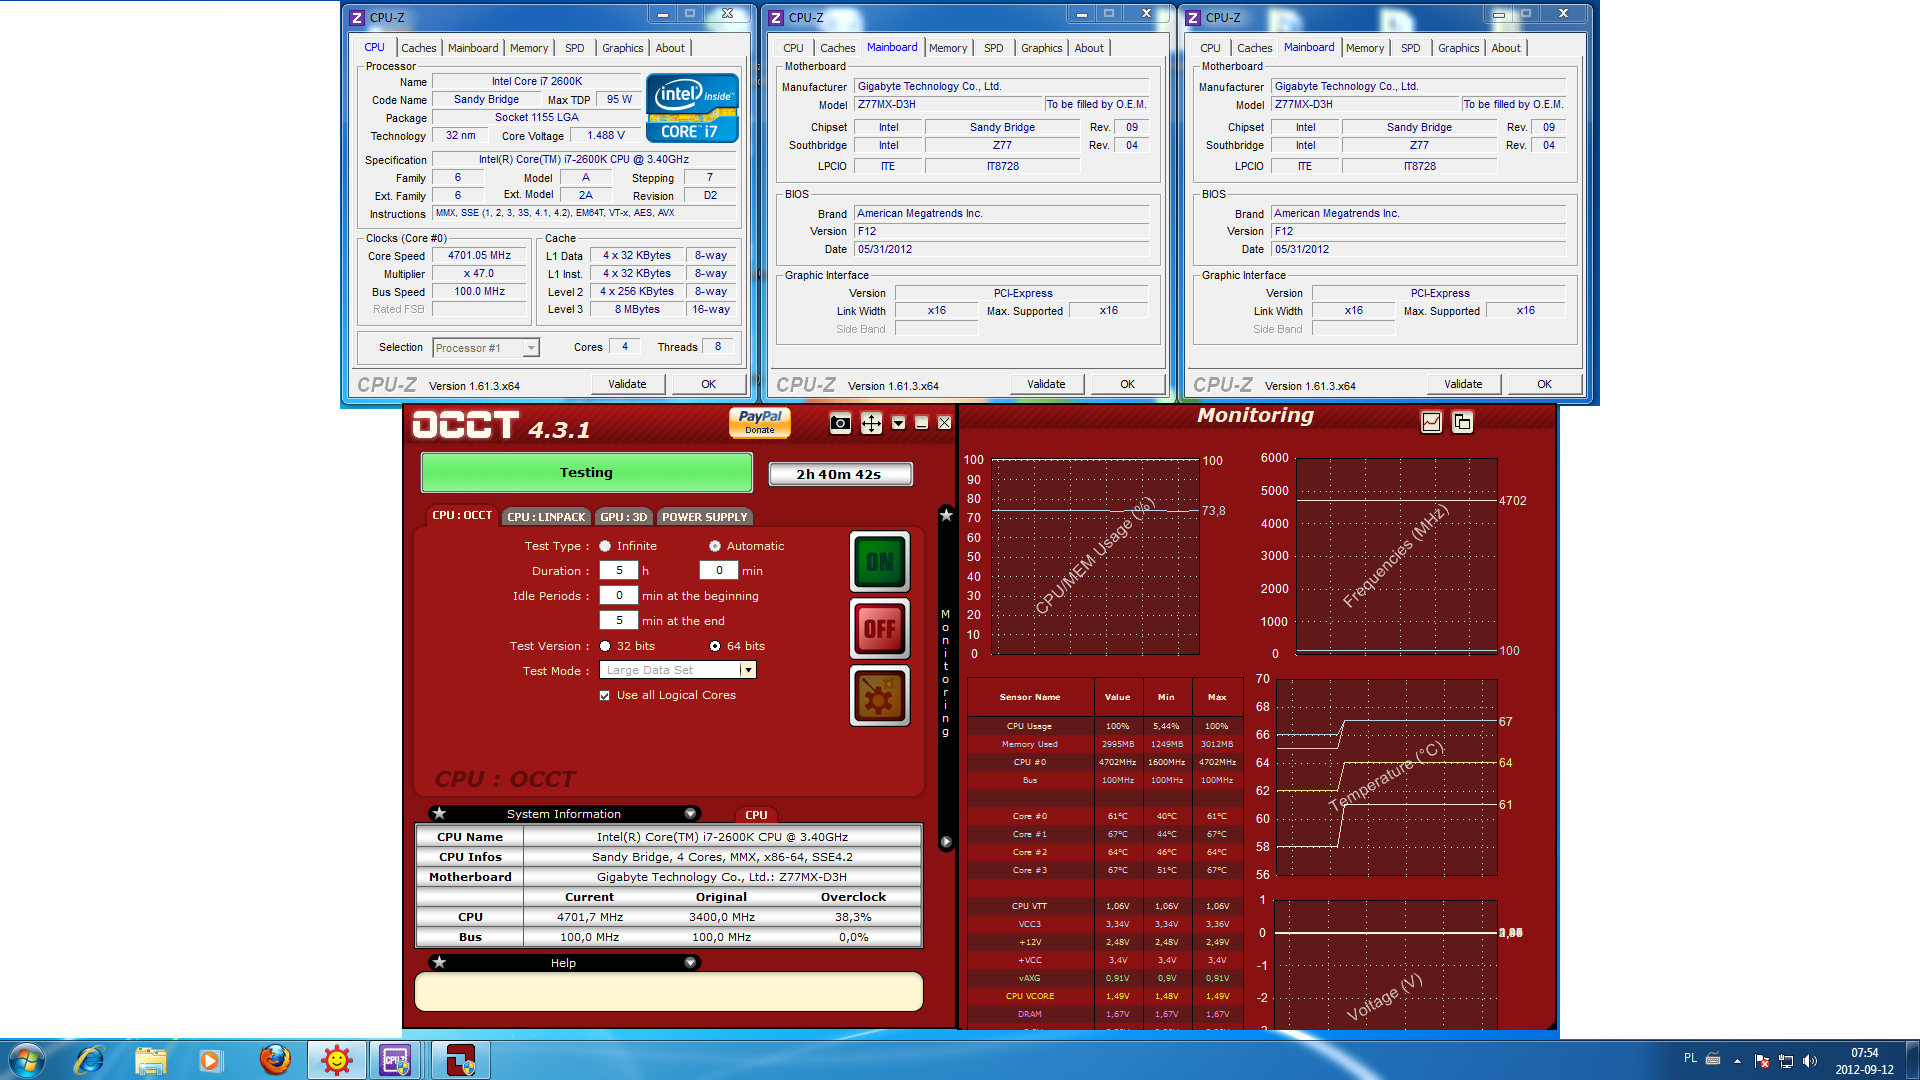The width and height of the screenshot is (1920, 1080).
Task: Click the Frequencies (MHz) graph
Action: point(1396,556)
